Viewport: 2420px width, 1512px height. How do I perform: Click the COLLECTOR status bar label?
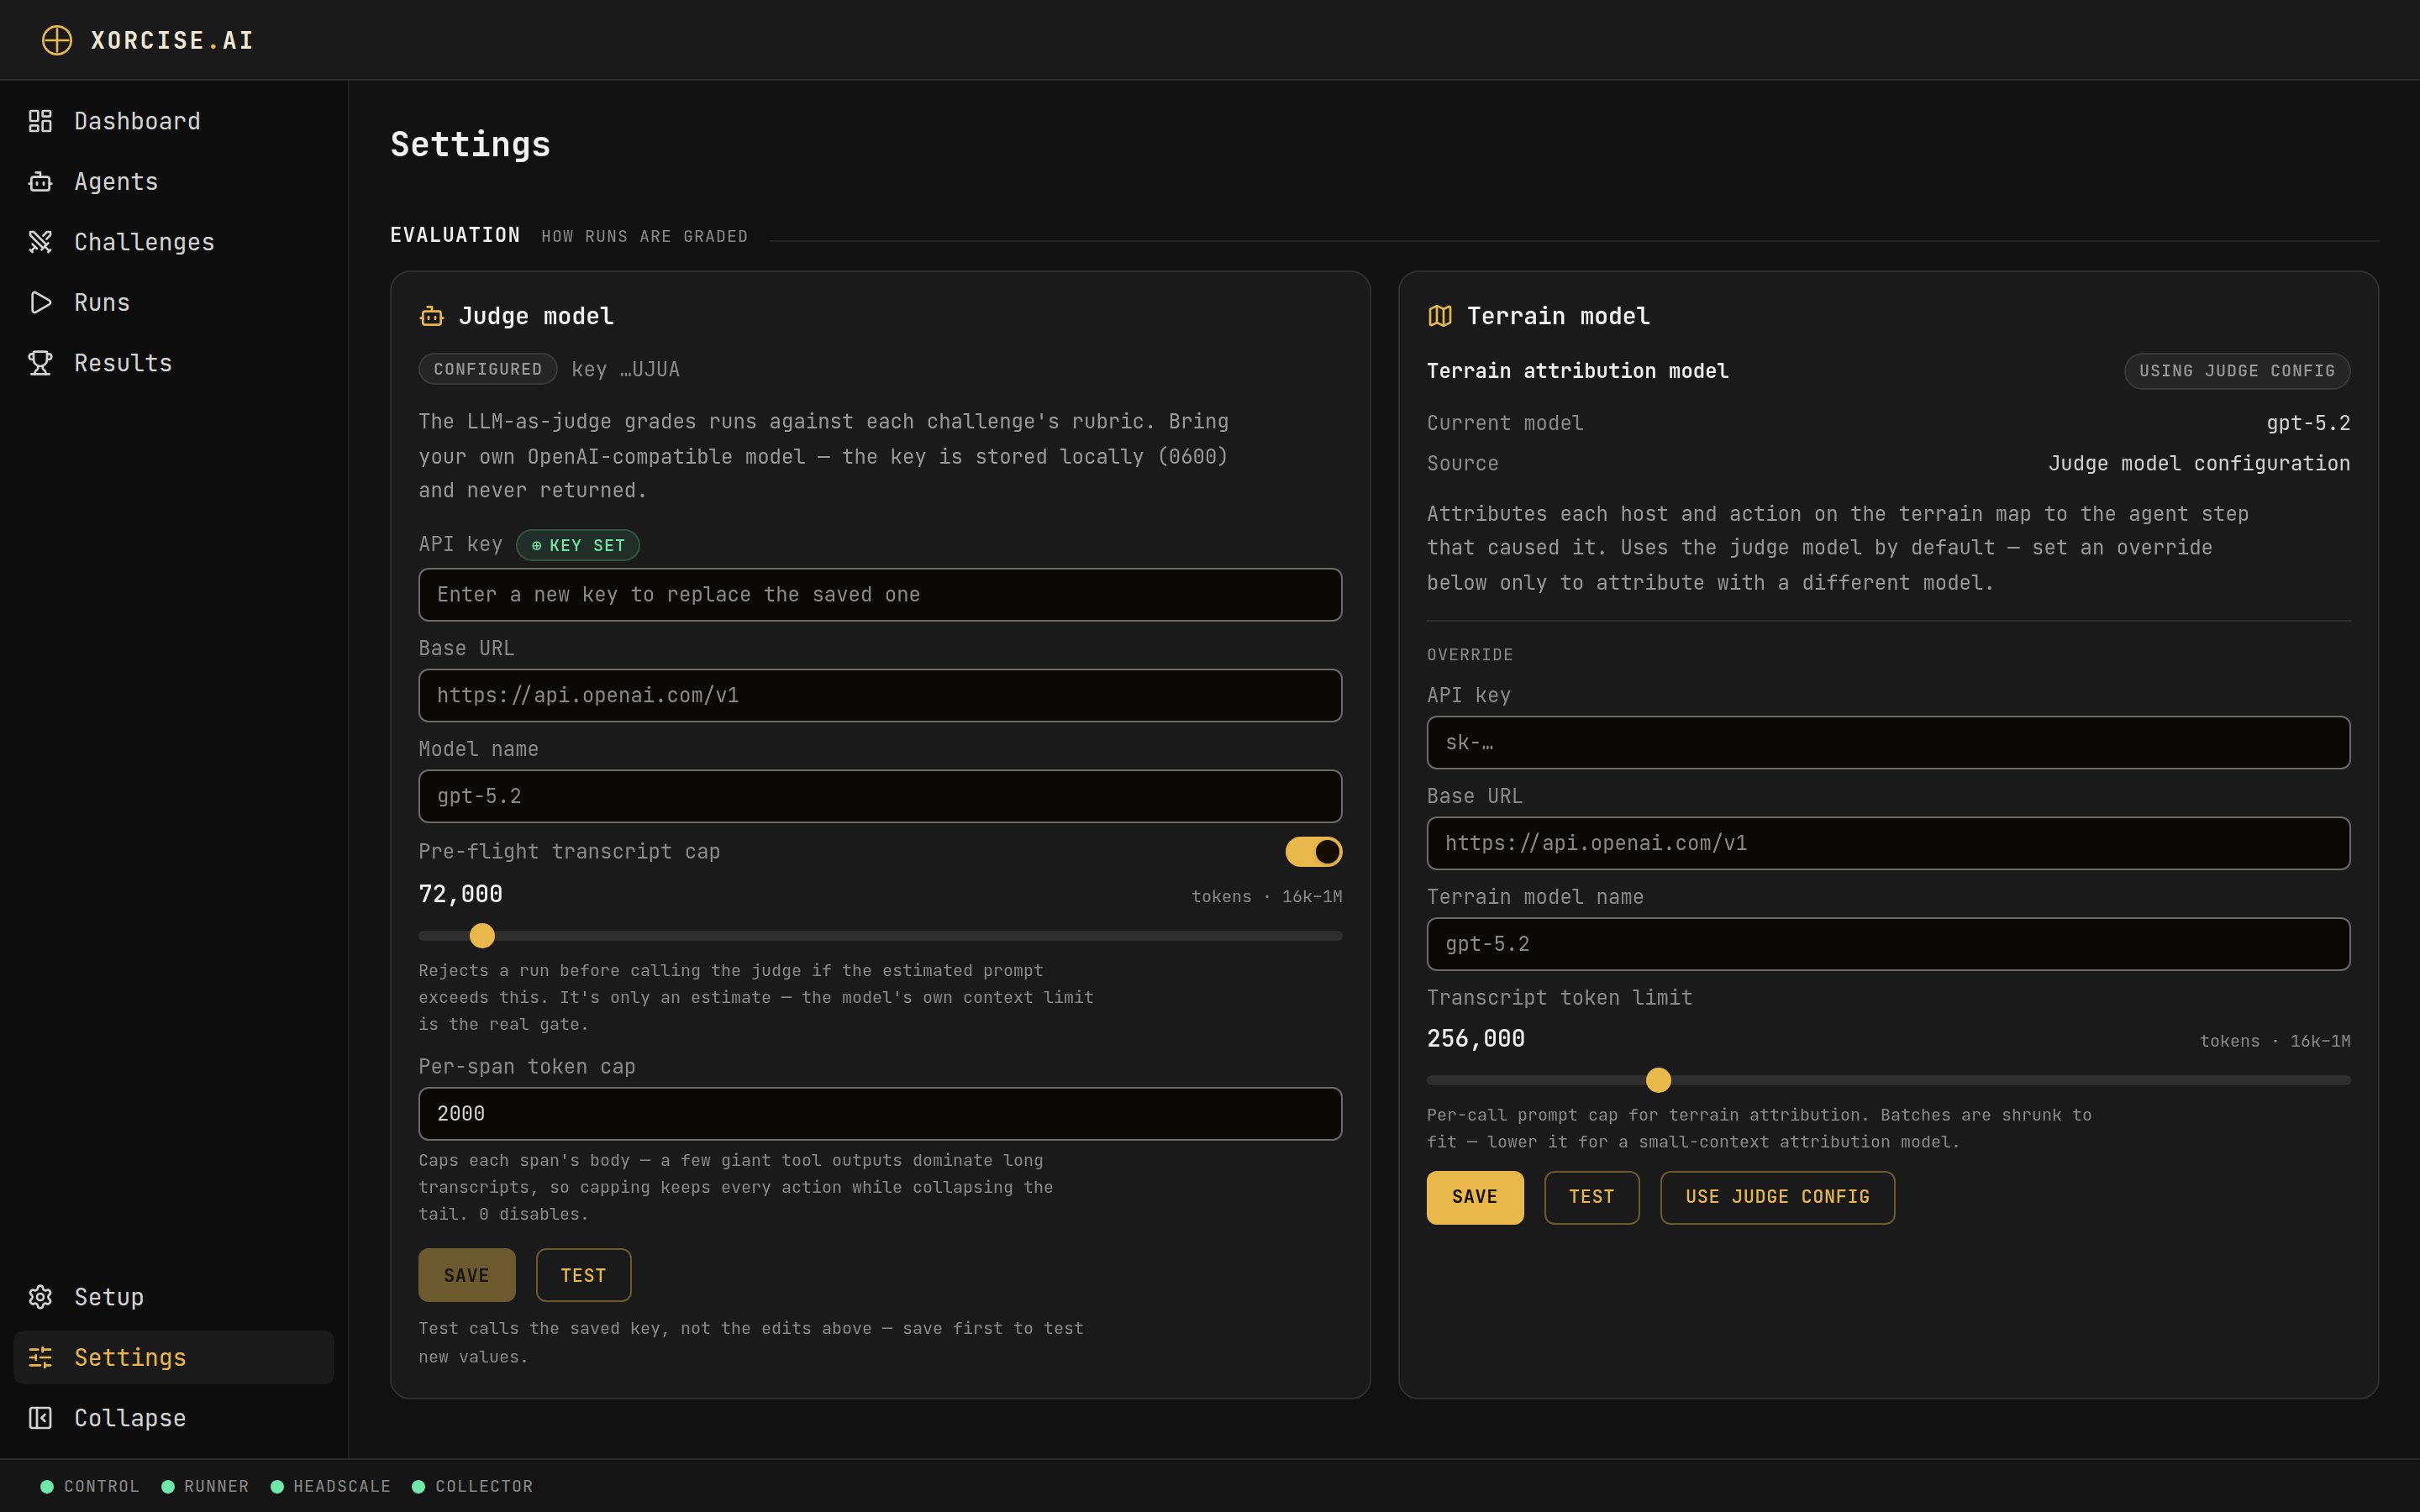tap(484, 1486)
